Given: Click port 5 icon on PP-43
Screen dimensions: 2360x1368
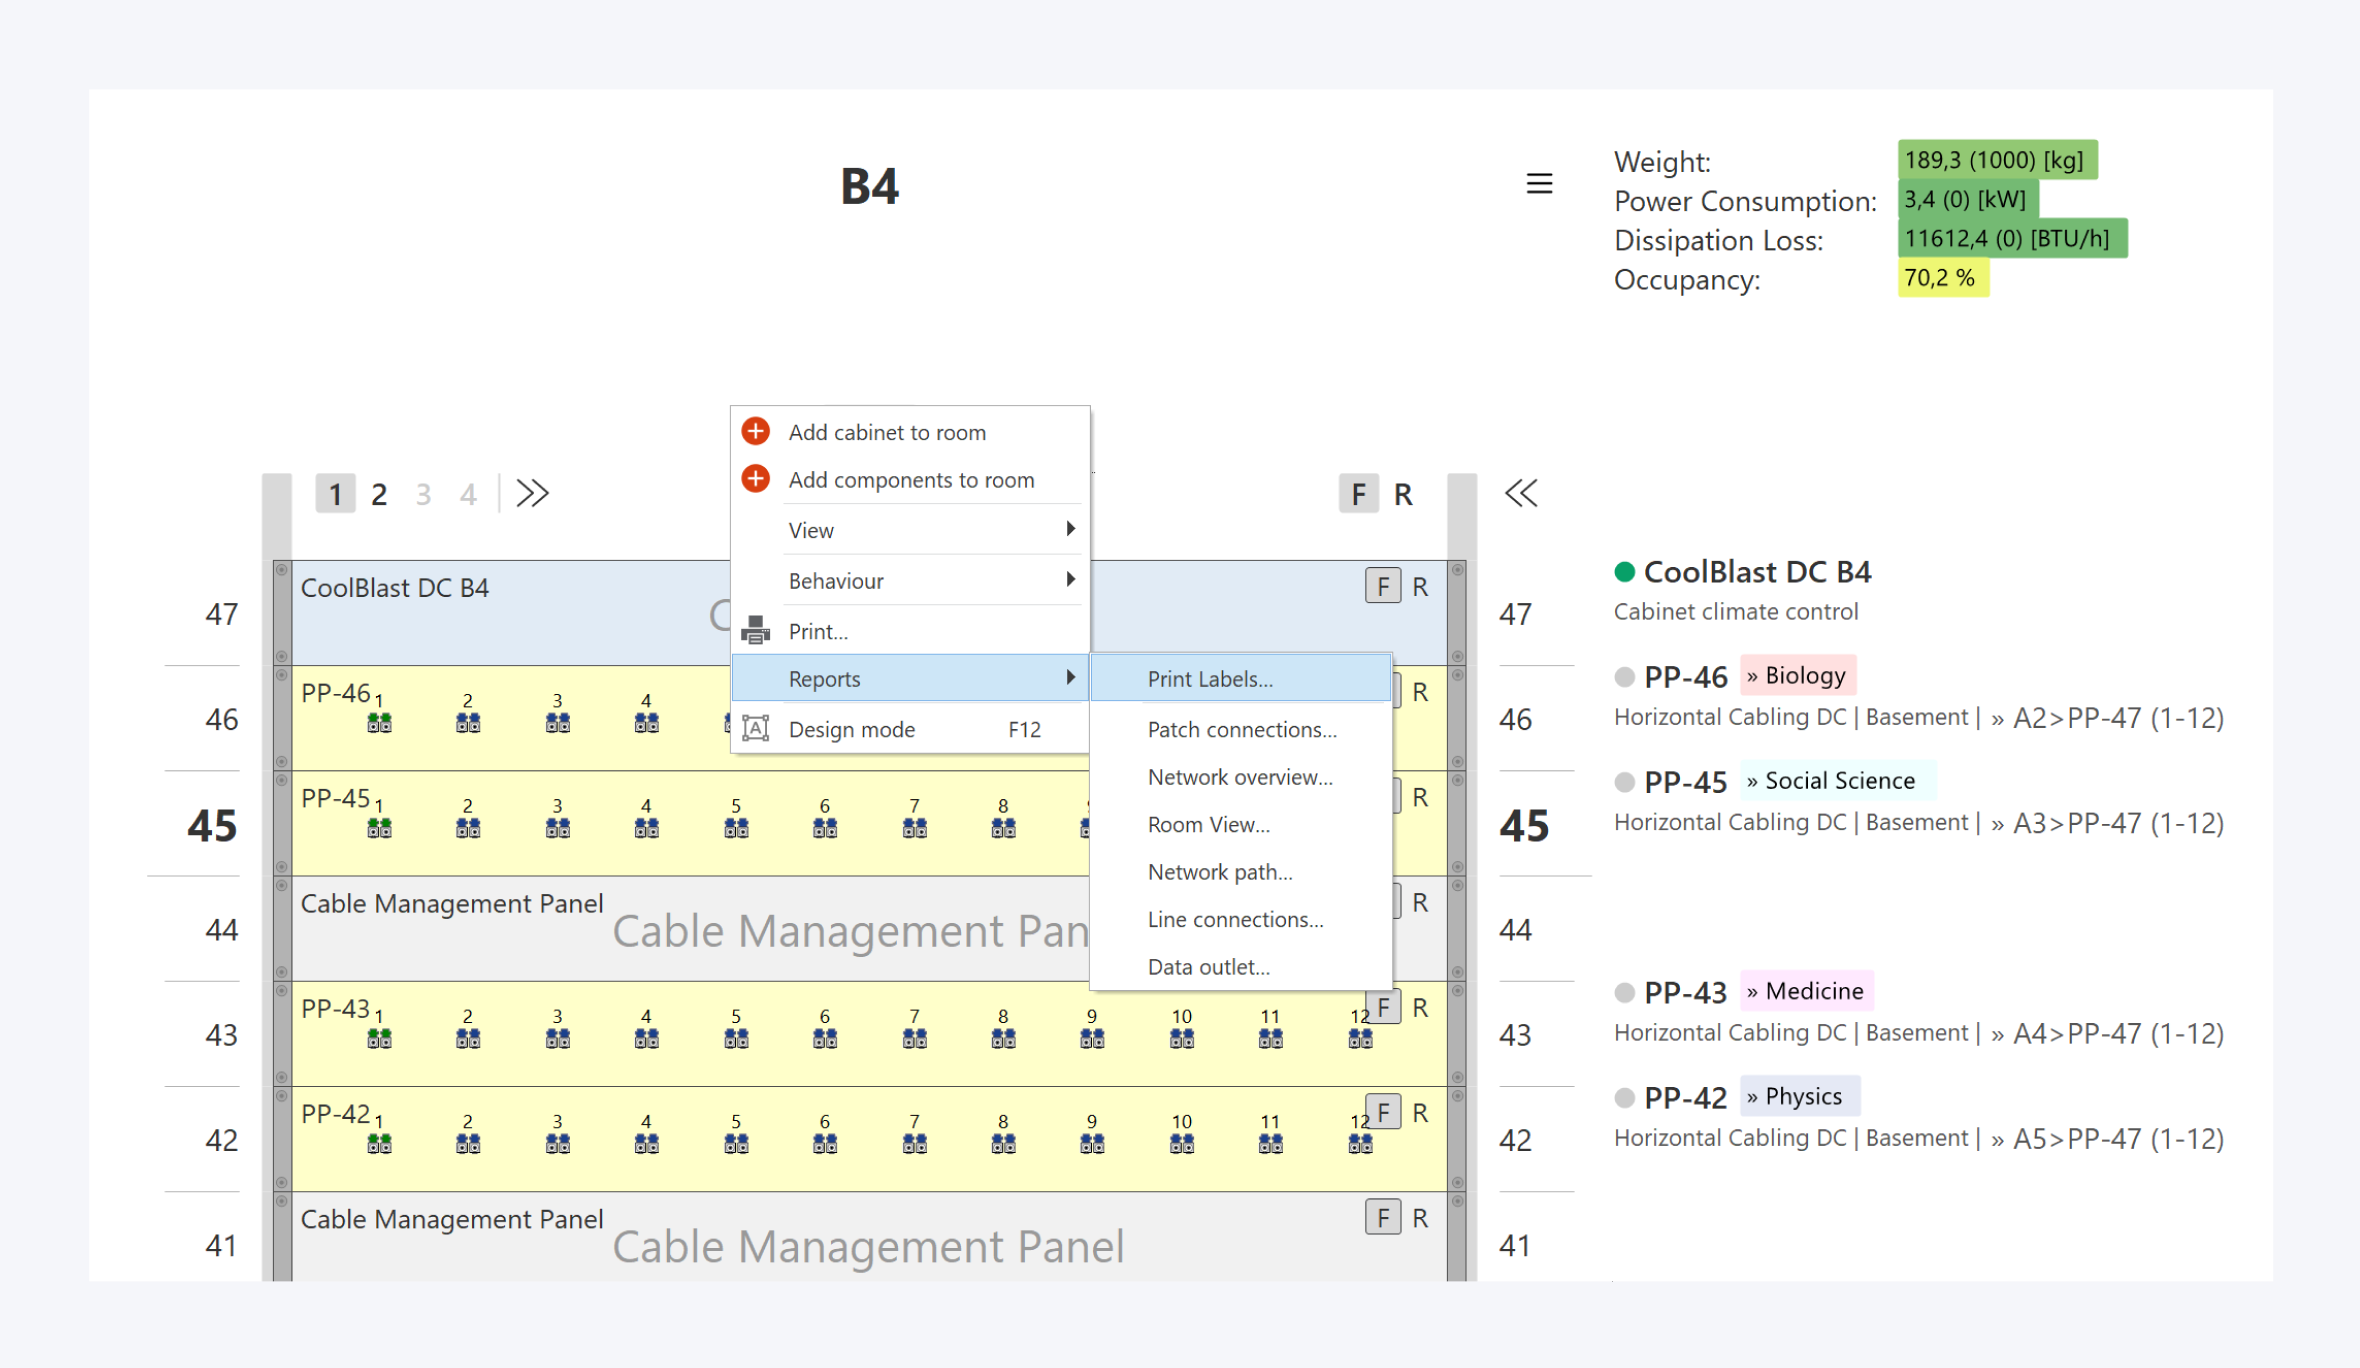Looking at the screenshot, I should tap(736, 1039).
